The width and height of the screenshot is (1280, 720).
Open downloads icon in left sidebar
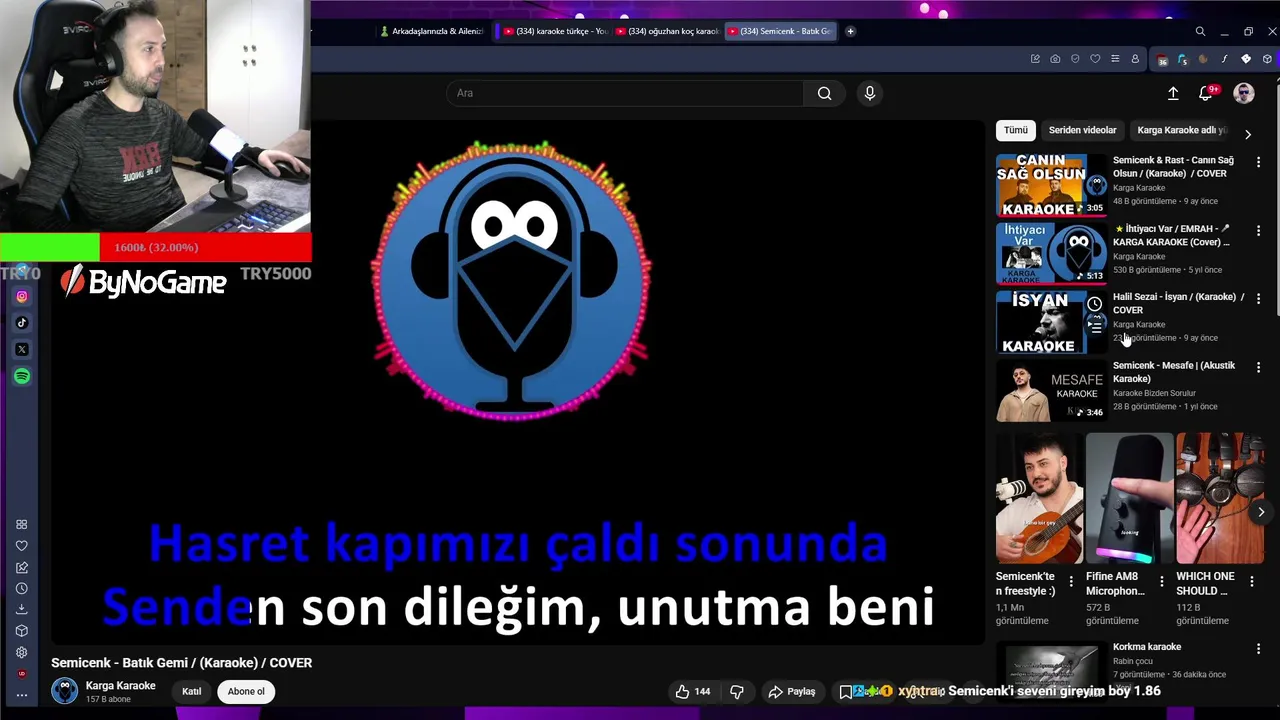pyautogui.click(x=22, y=609)
